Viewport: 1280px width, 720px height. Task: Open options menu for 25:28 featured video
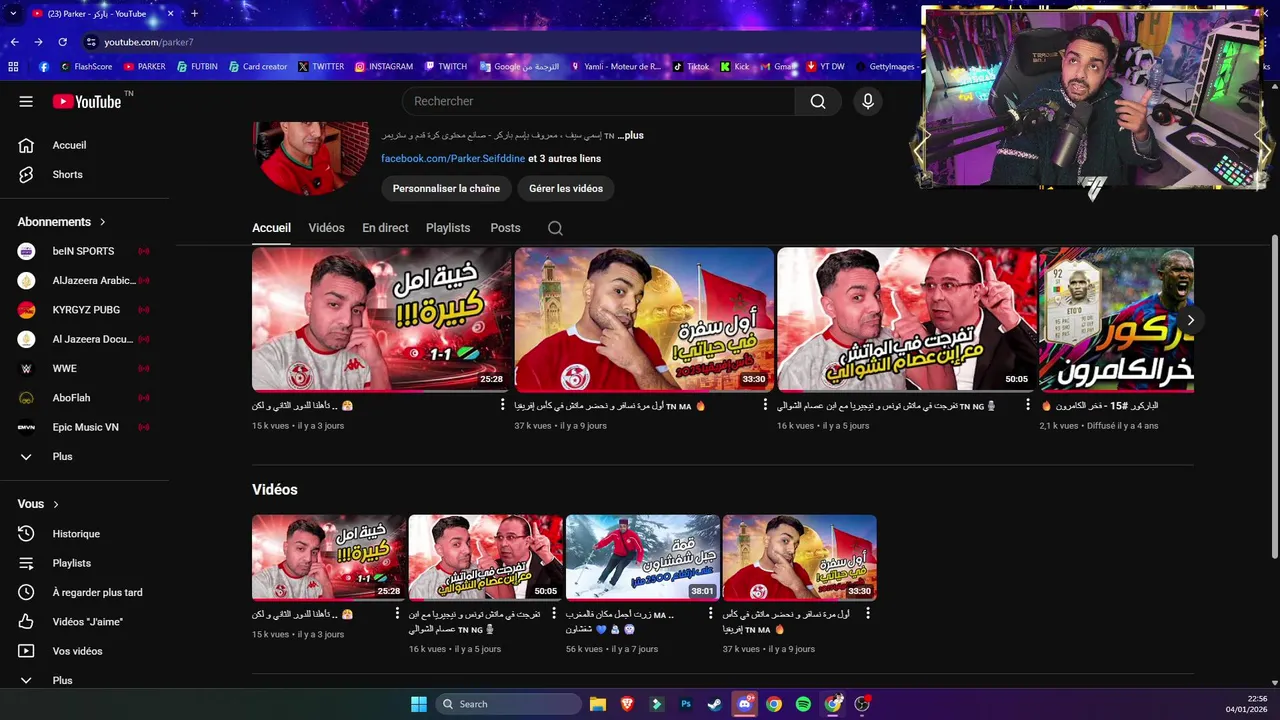coord(503,405)
